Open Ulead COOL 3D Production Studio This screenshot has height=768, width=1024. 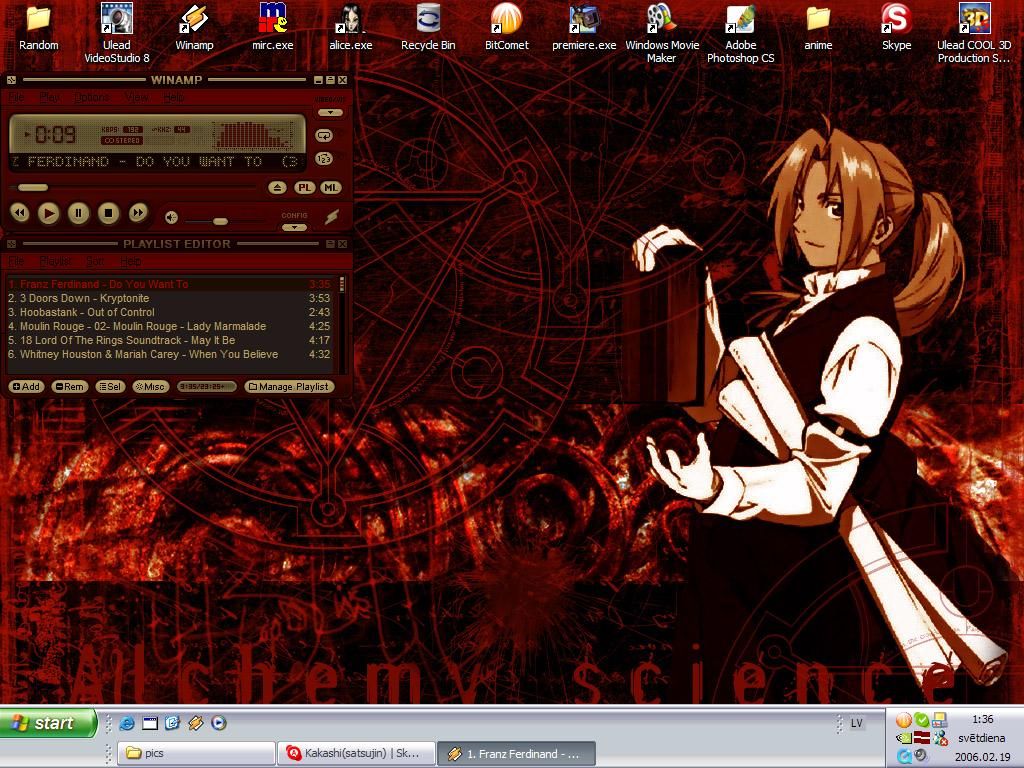974,34
